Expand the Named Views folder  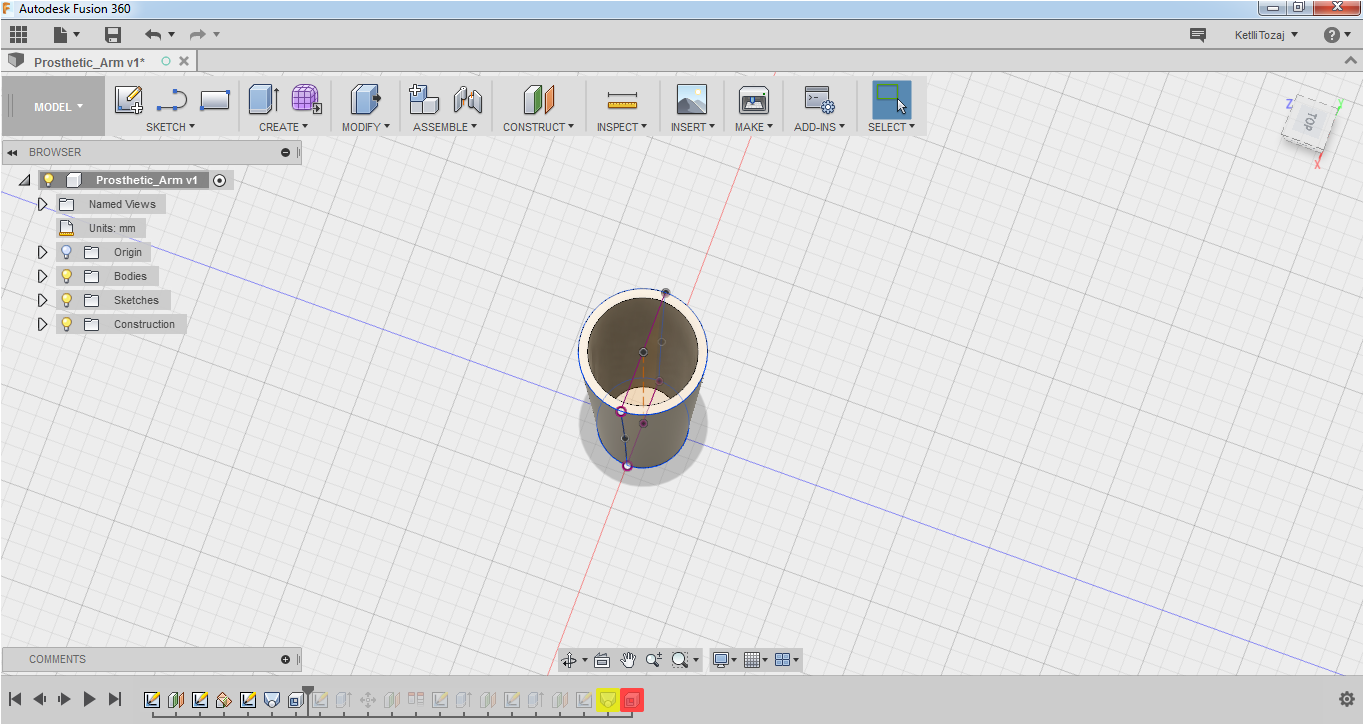click(x=42, y=204)
